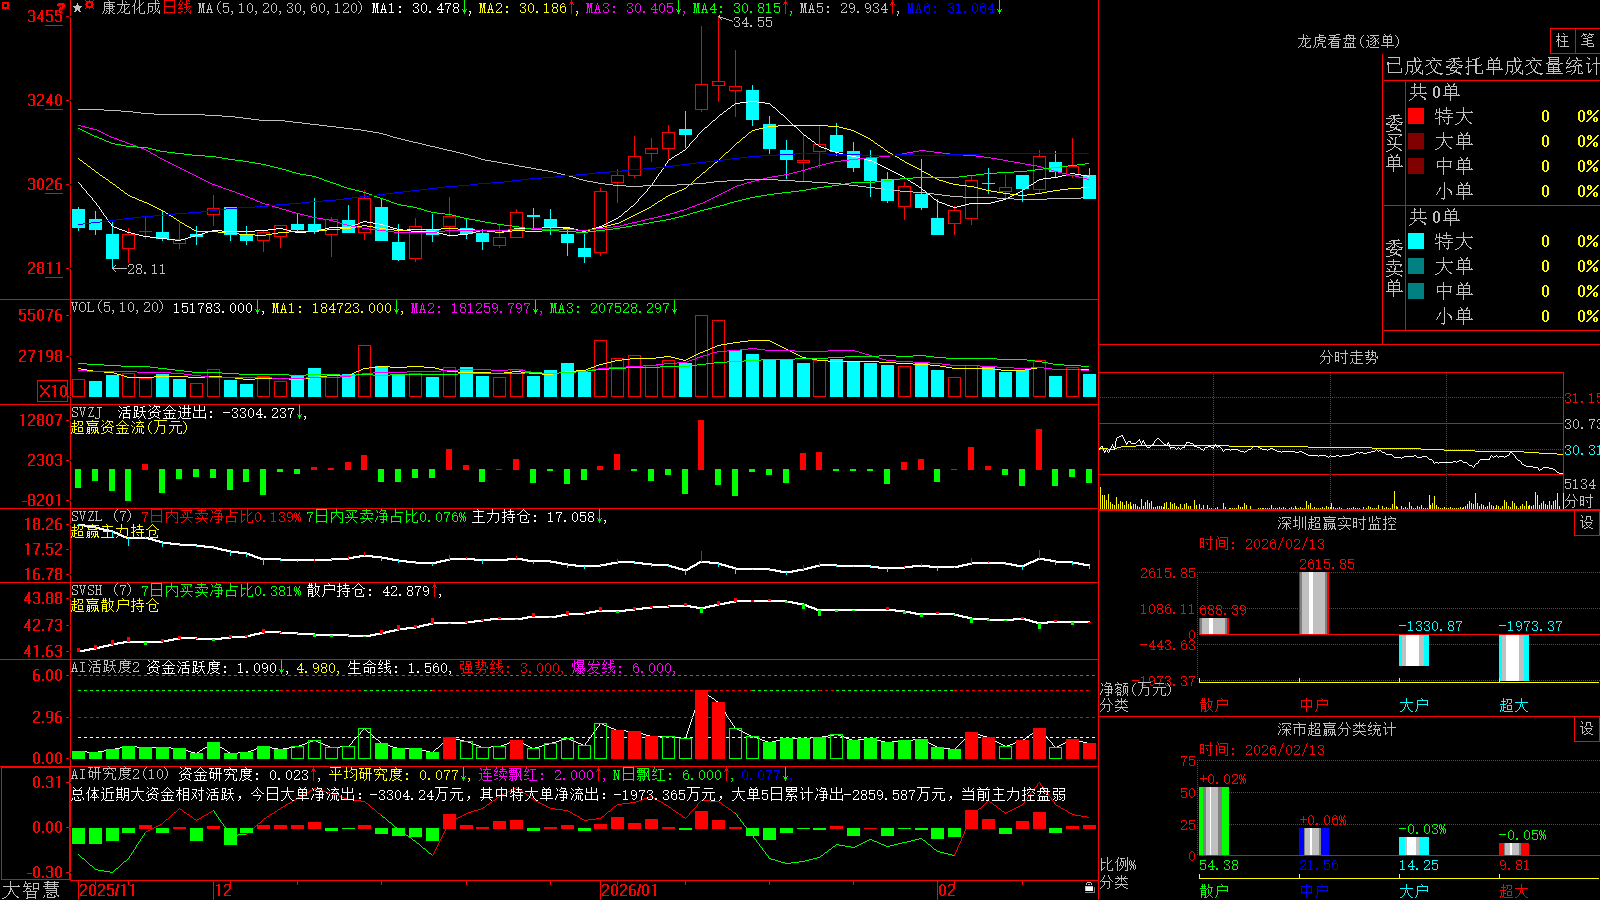Image resolution: width=1600 pixels, height=900 pixels.
Task: Click the 12 month marker on time axis
Action: (x=224, y=890)
